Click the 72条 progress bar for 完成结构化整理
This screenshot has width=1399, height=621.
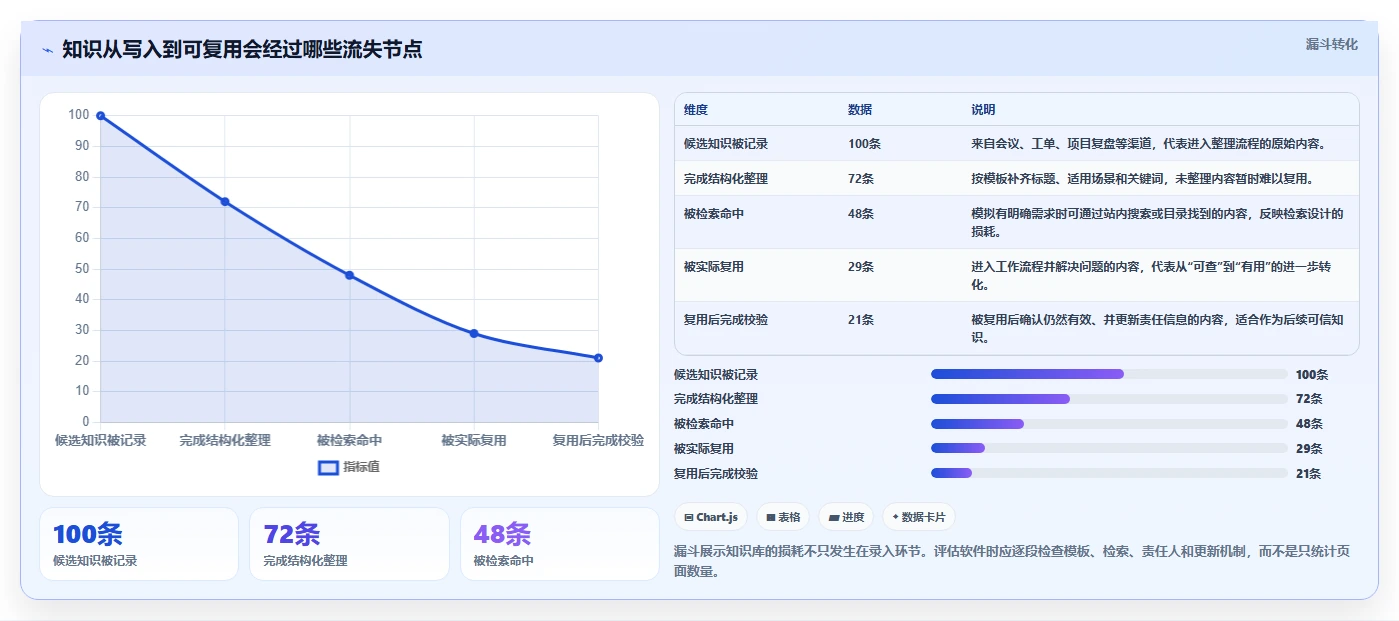tap(1109, 399)
